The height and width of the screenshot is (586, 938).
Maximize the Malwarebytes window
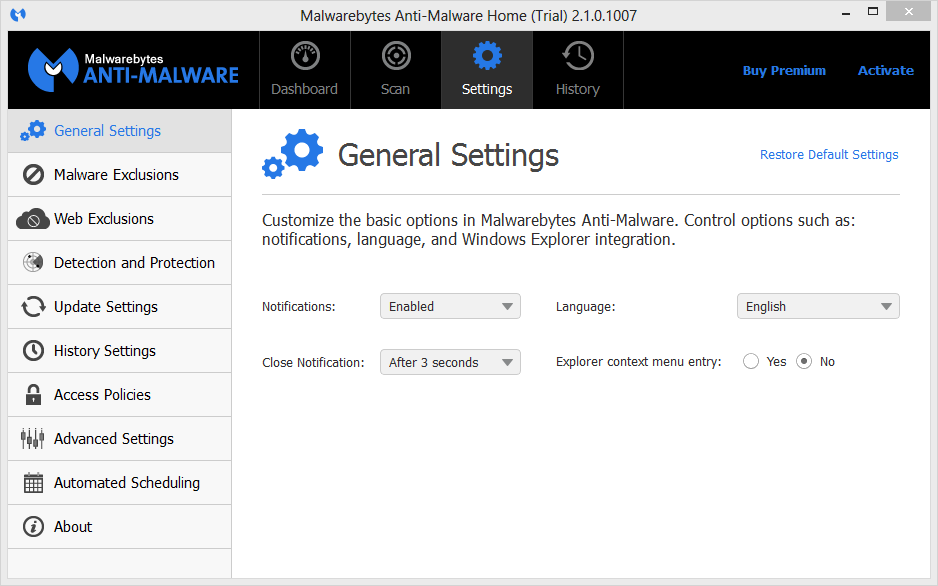point(873,12)
